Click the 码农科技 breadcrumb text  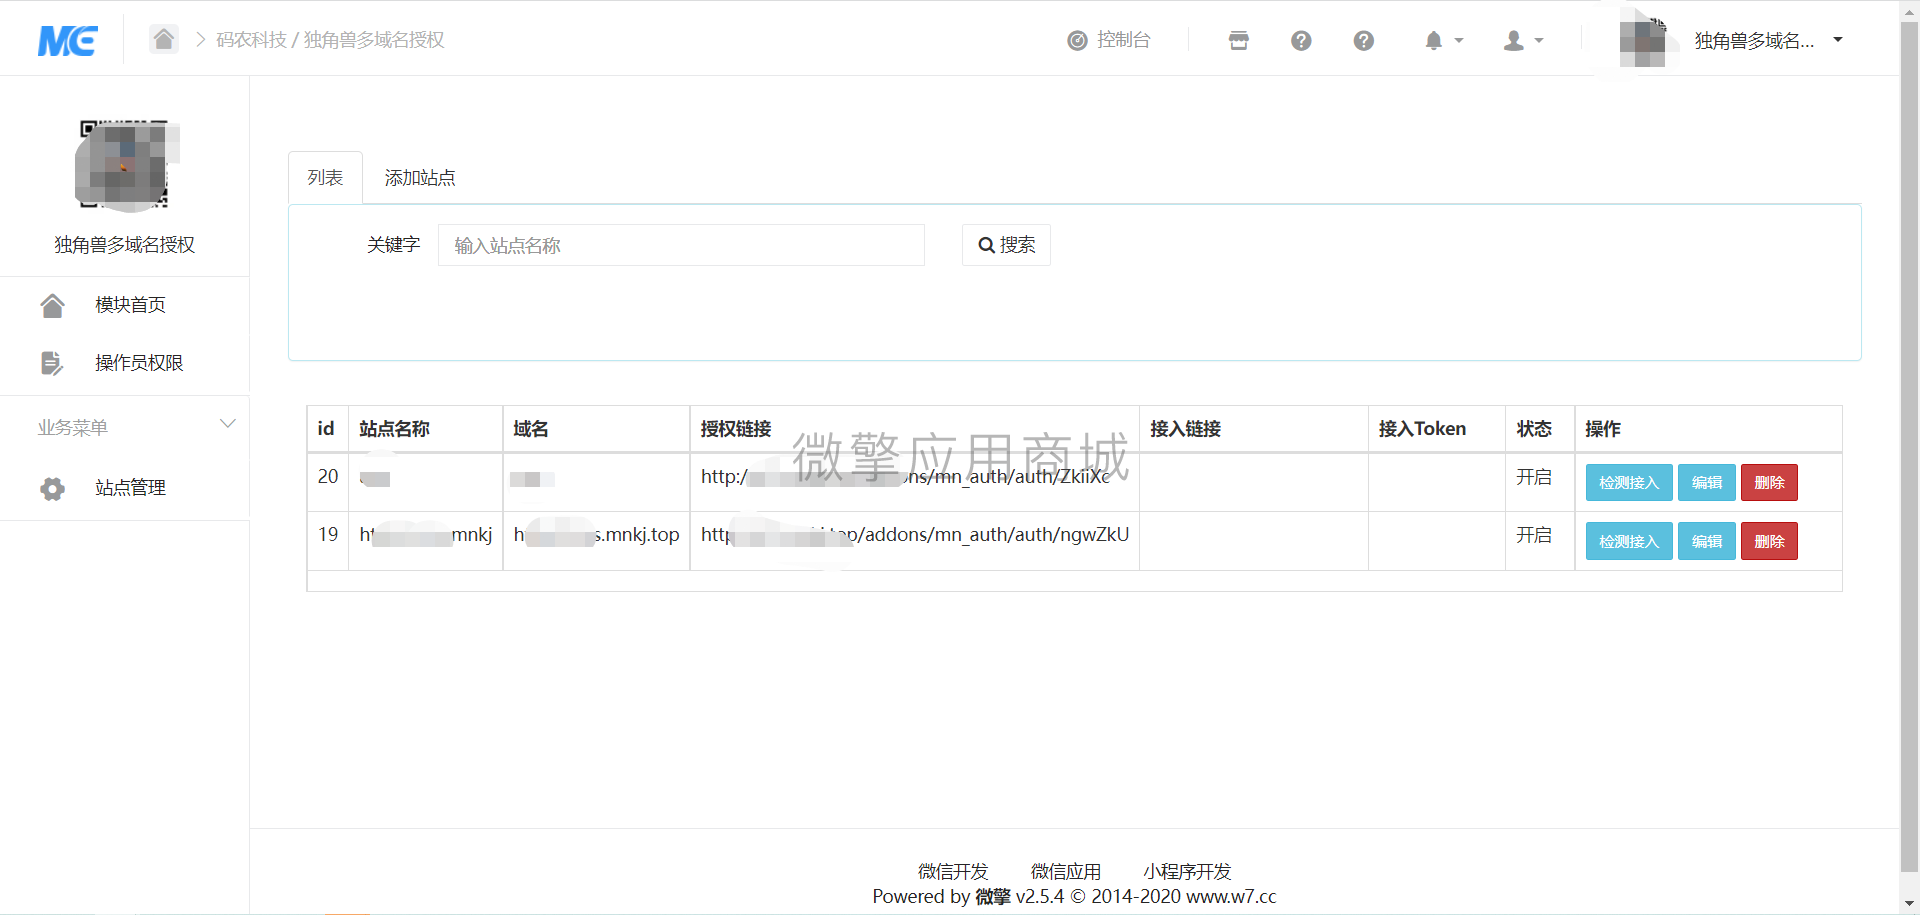(x=251, y=40)
